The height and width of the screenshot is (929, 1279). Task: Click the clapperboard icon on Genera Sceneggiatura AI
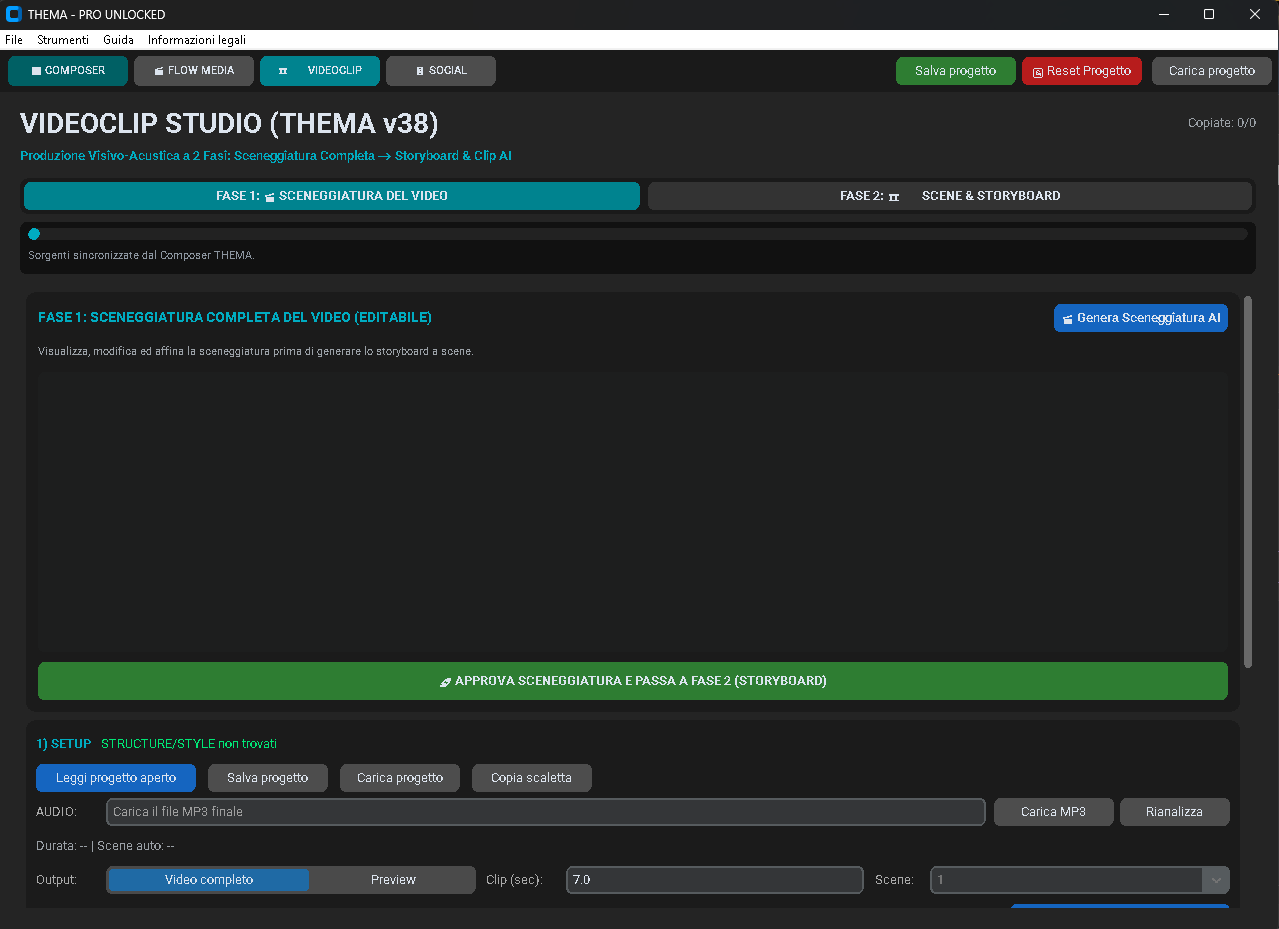[1069, 318]
